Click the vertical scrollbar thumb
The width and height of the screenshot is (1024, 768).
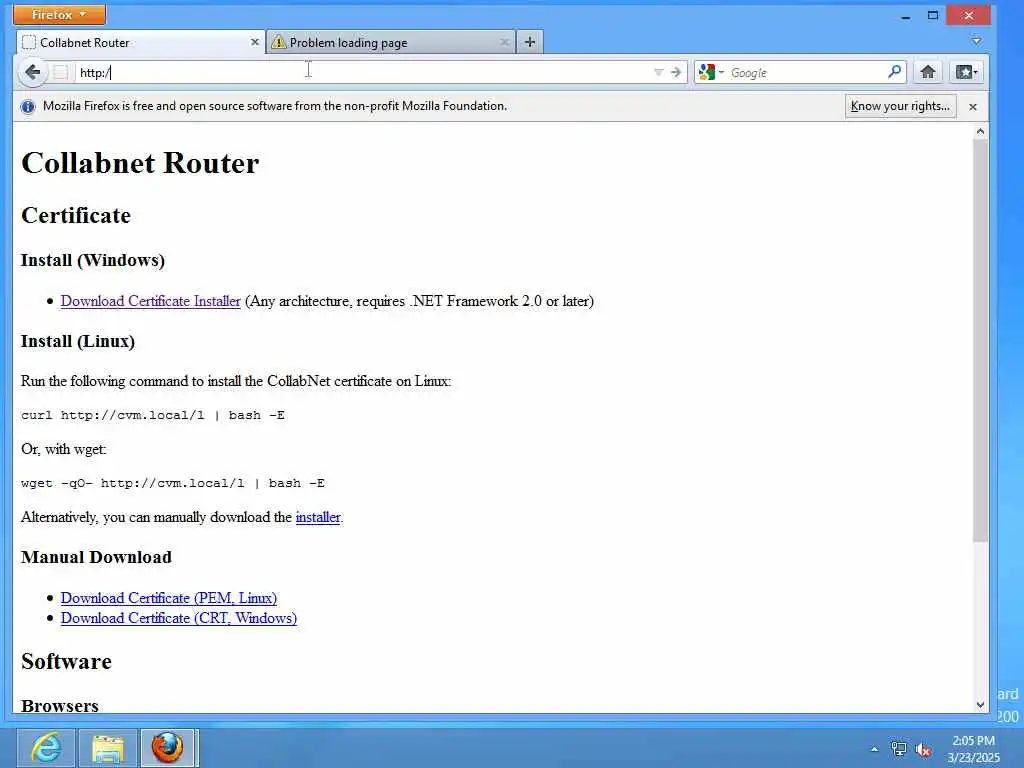(x=980, y=340)
